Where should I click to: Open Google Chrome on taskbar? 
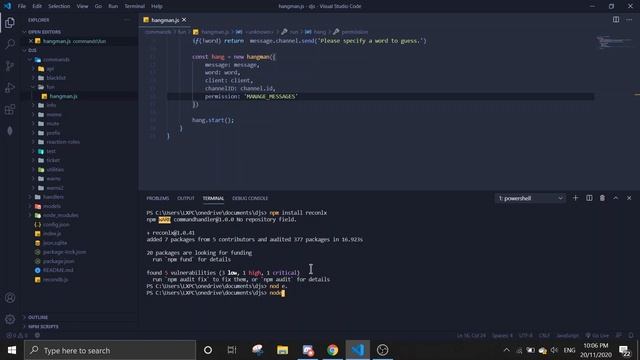click(x=333, y=350)
